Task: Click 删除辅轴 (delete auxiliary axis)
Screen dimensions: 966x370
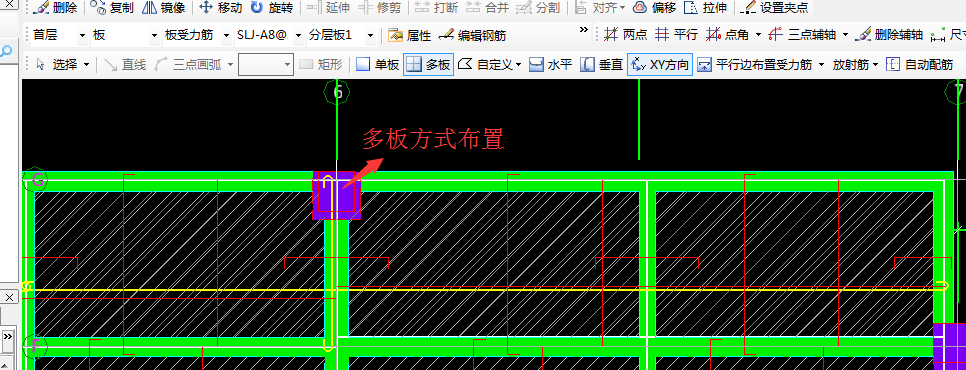Action: click(890, 35)
